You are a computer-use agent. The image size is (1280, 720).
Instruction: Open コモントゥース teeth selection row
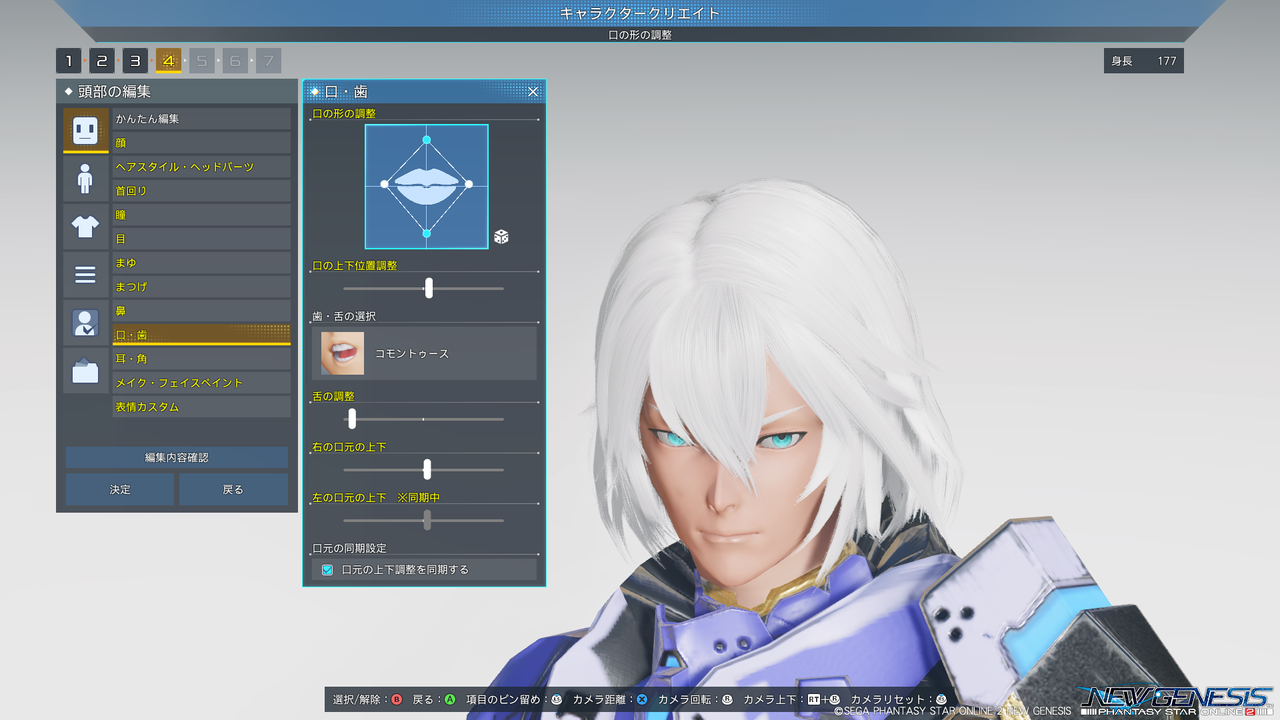tap(425, 353)
